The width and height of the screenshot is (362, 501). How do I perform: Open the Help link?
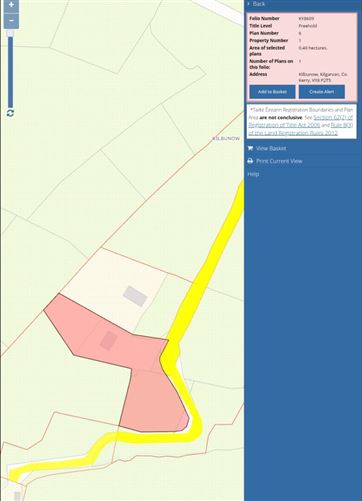[x=253, y=174]
